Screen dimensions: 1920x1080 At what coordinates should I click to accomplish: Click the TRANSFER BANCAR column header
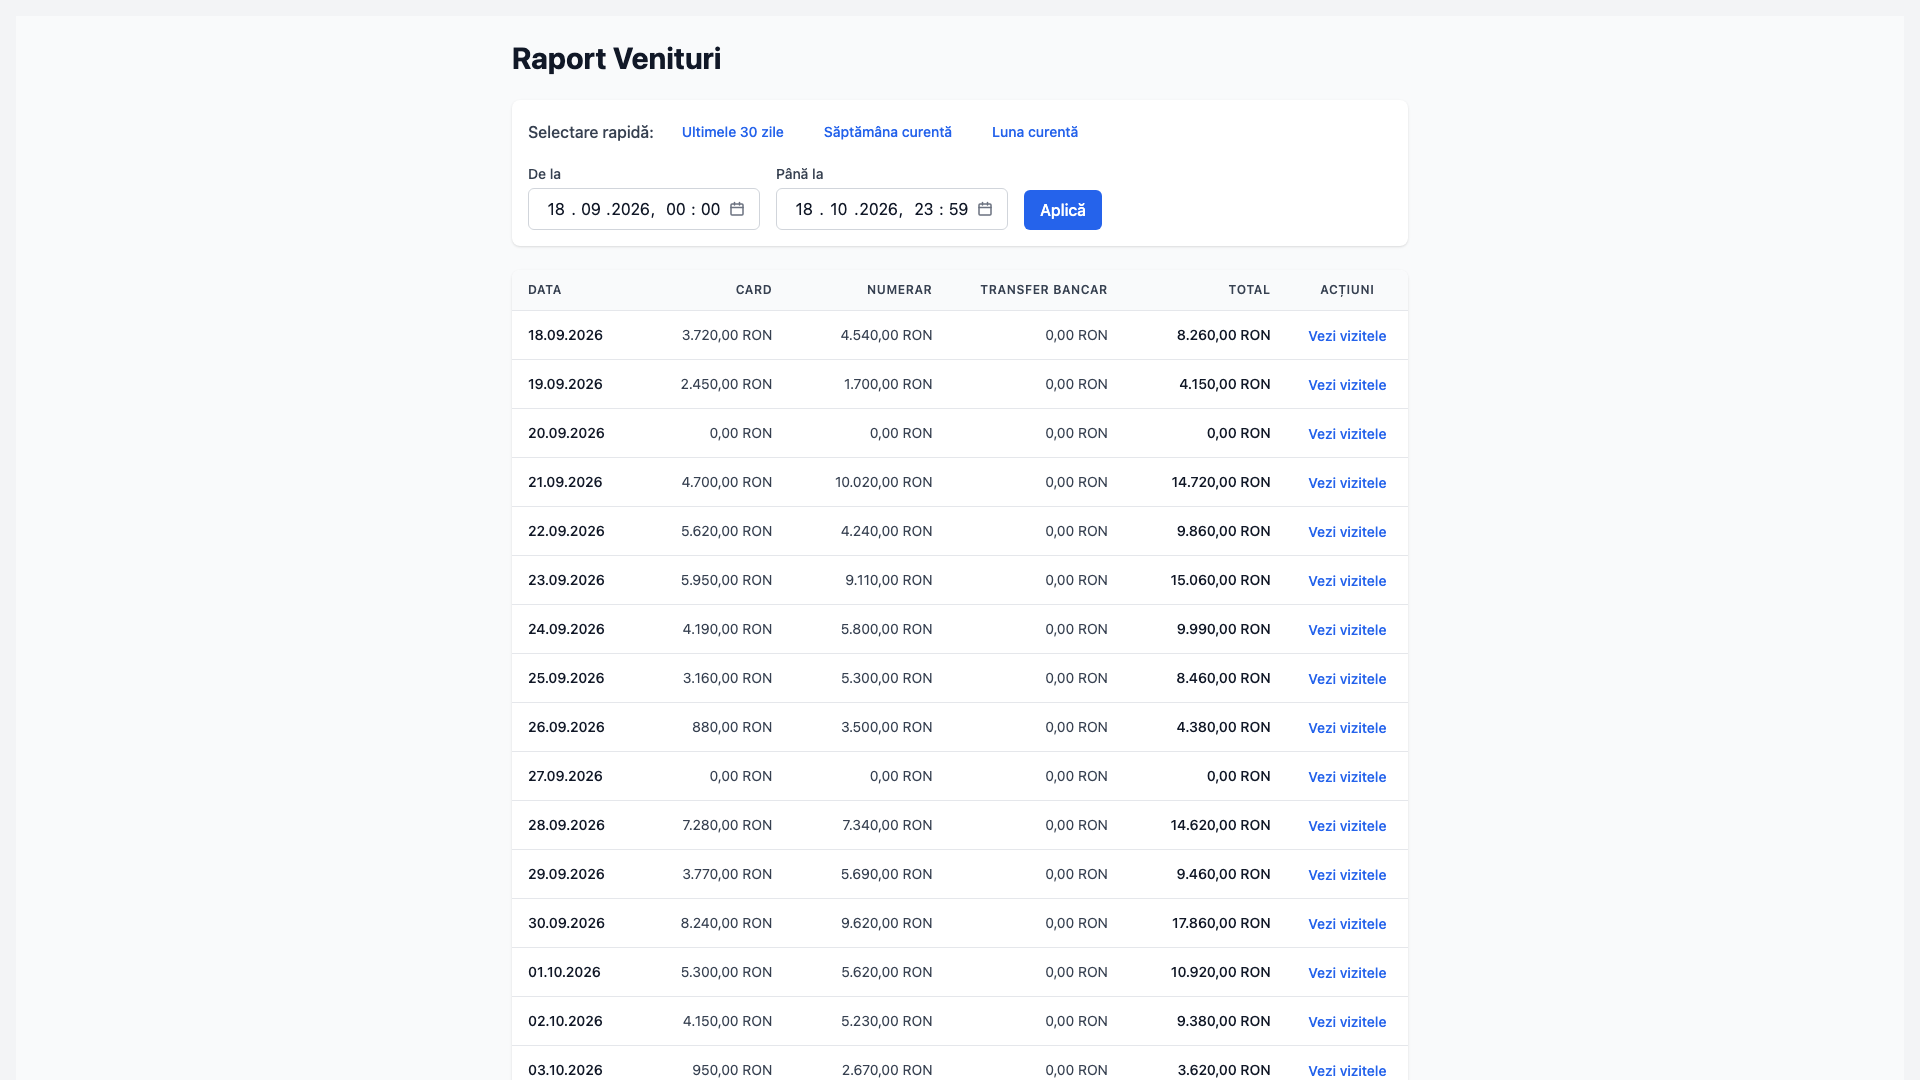[x=1044, y=290]
